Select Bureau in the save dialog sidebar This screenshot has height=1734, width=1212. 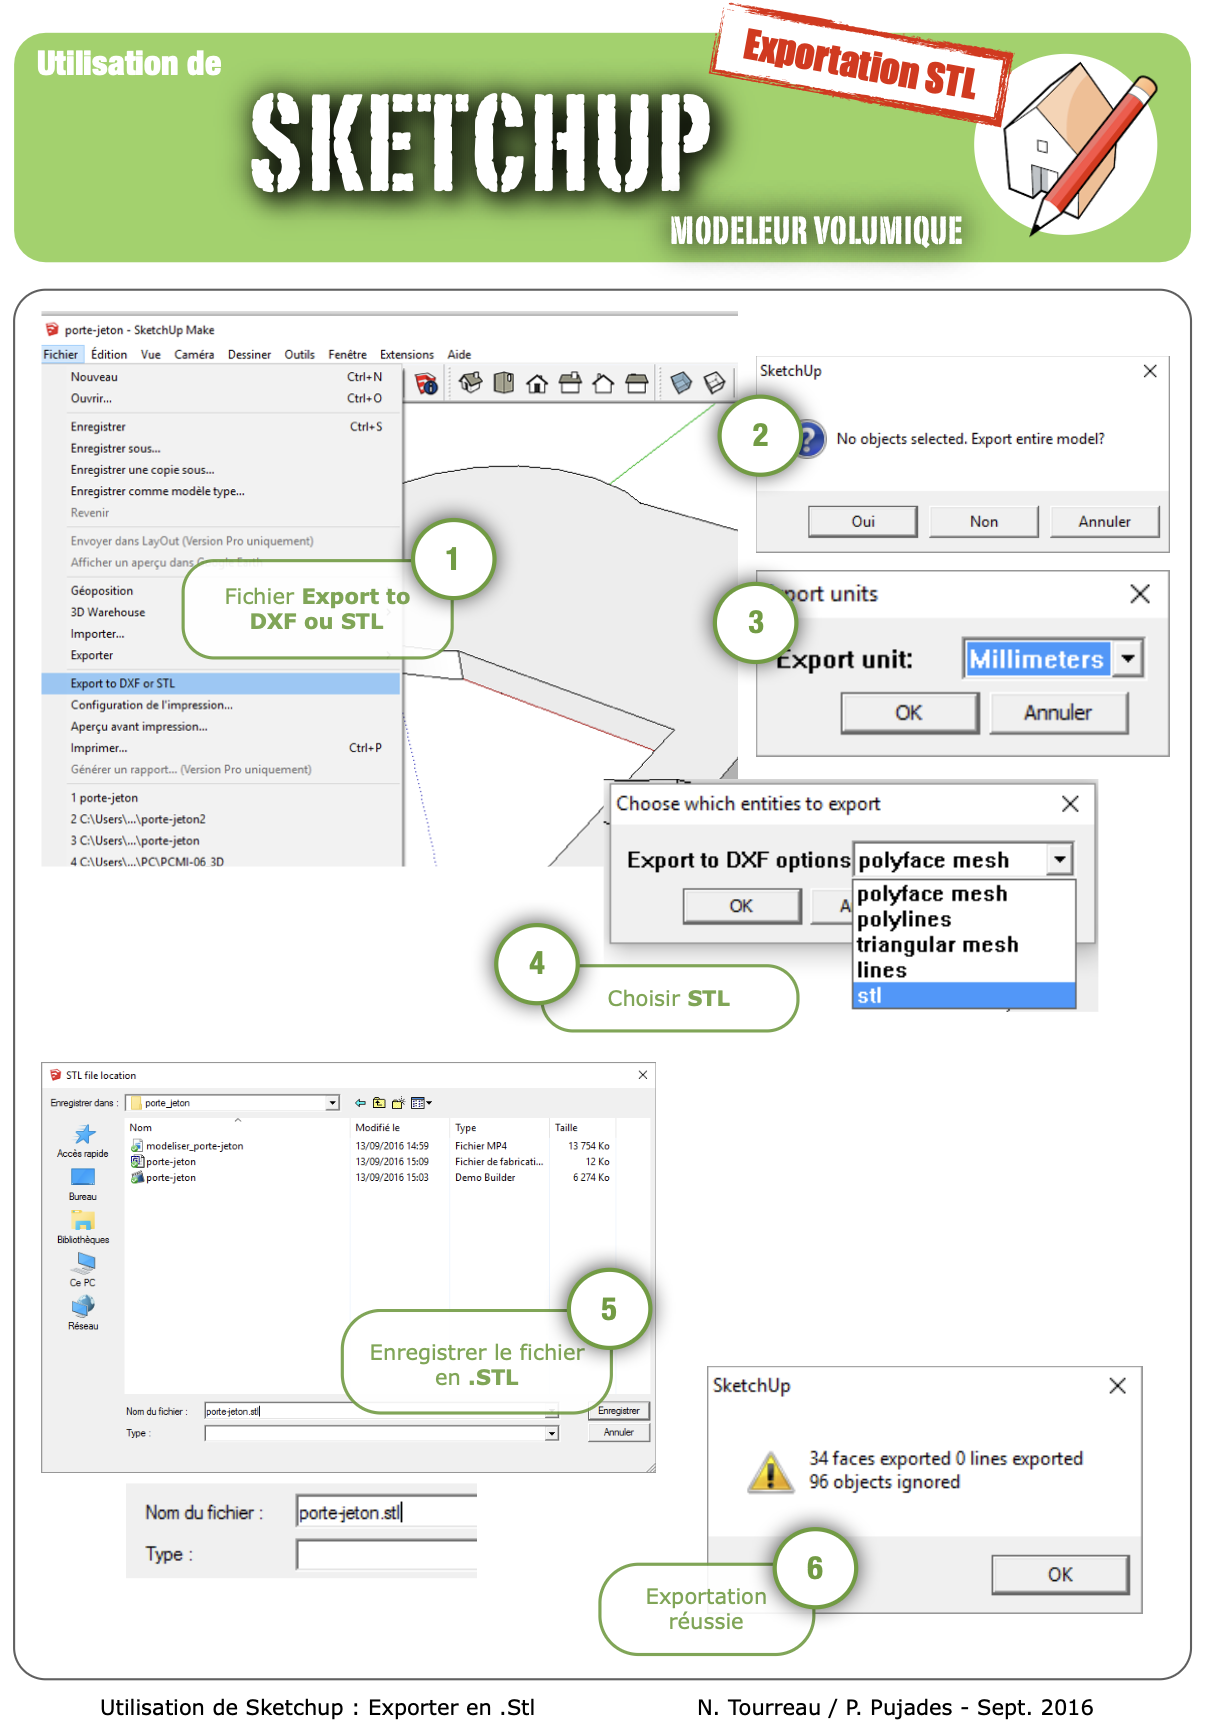[x=83, y=1185]
